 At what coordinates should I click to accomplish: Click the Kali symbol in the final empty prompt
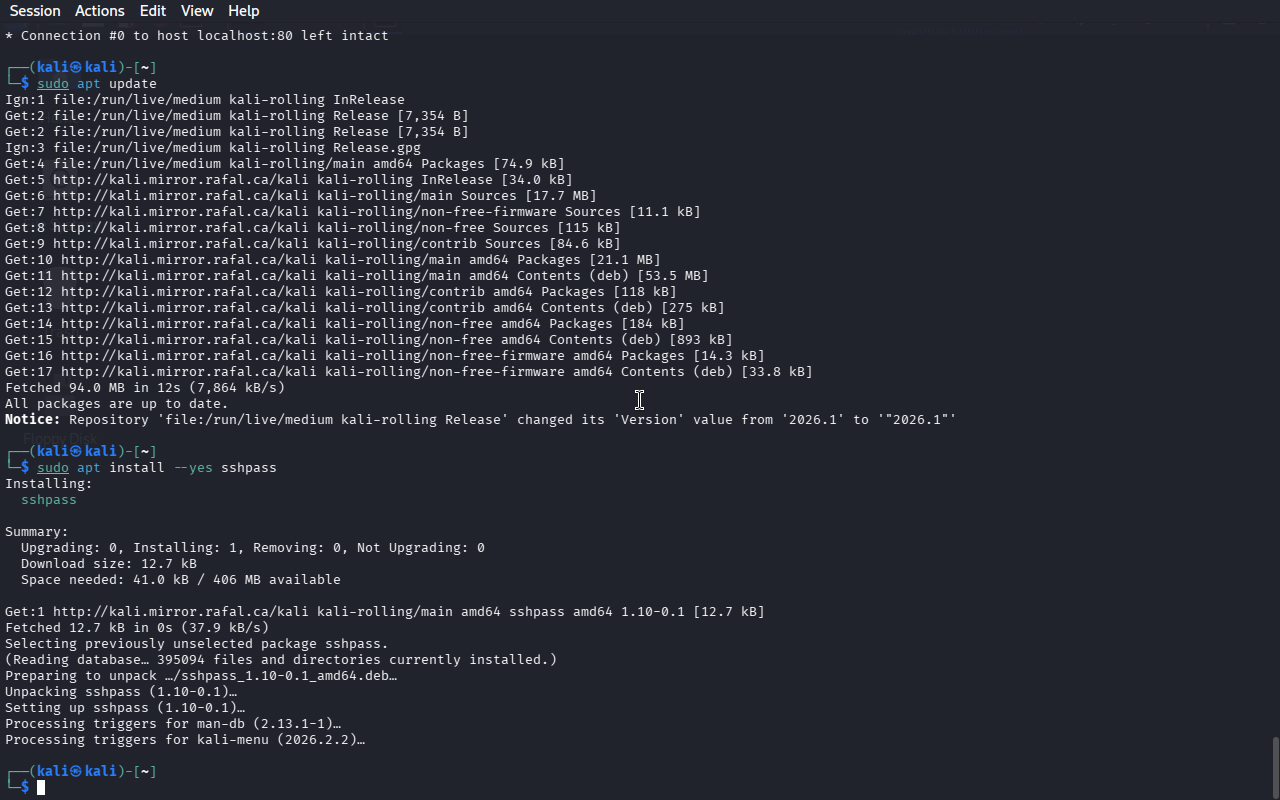tap(76, 772)
